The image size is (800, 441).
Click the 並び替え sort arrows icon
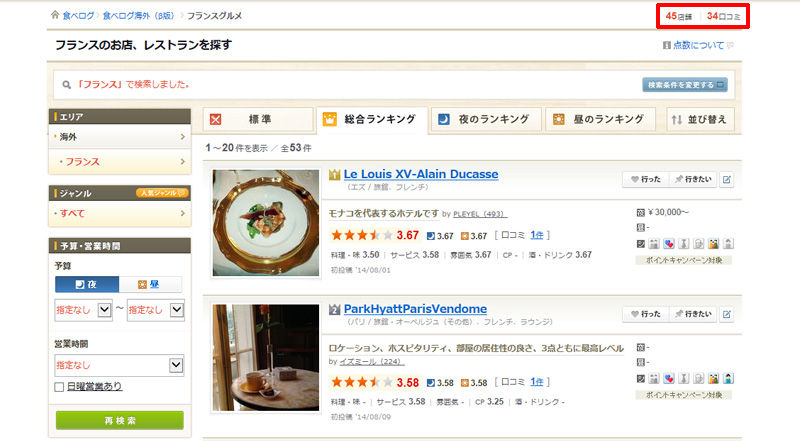coord(677,119)
